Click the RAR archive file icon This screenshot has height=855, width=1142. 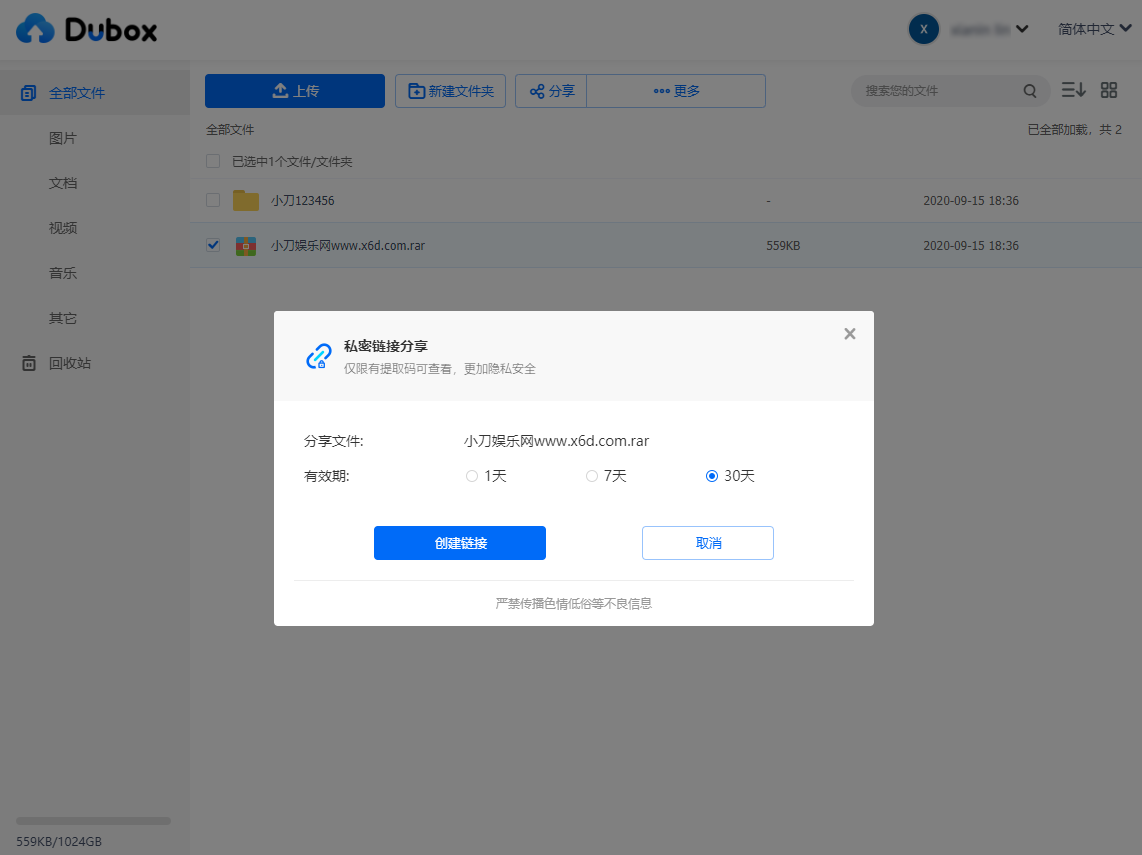tap(246, 245)
